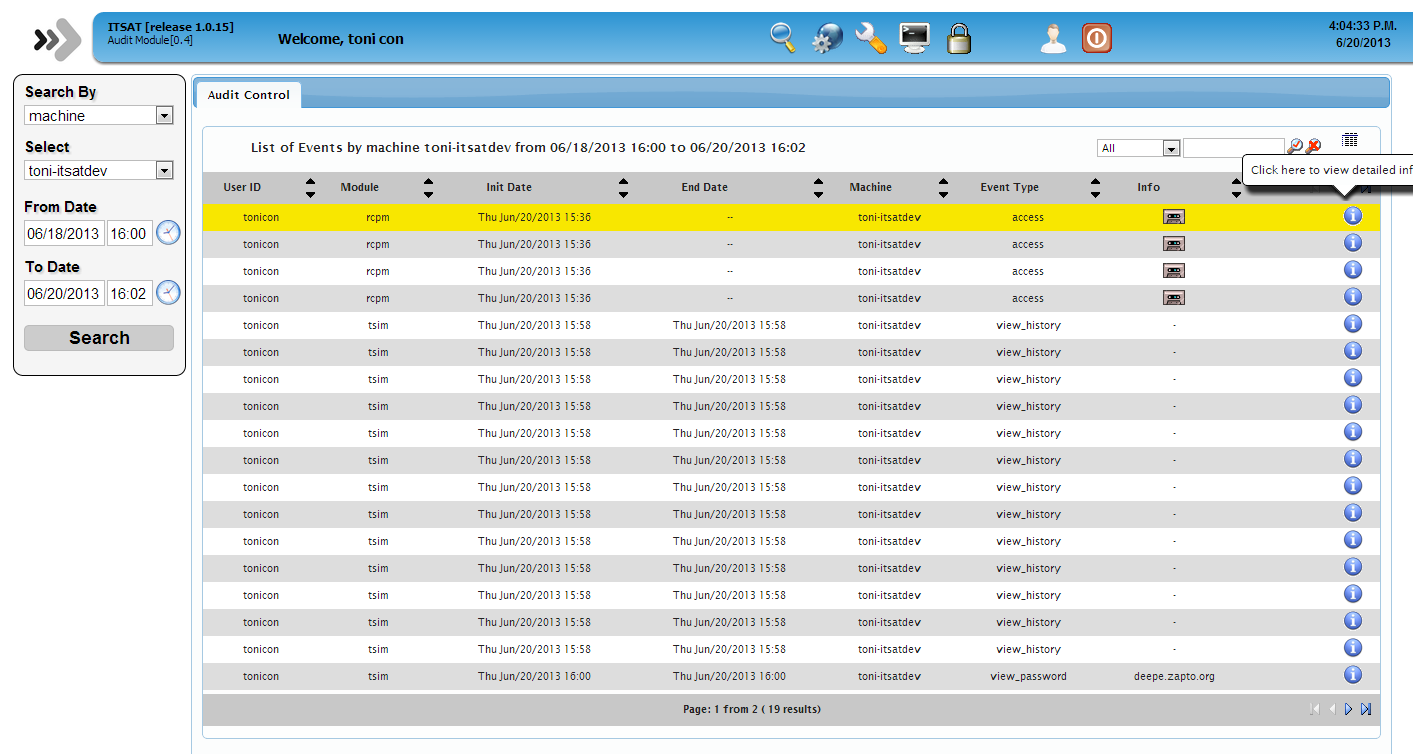Open the globe with gear settings icon
The width and height of the screenshot is (1413, 754).
coord(826,39)
